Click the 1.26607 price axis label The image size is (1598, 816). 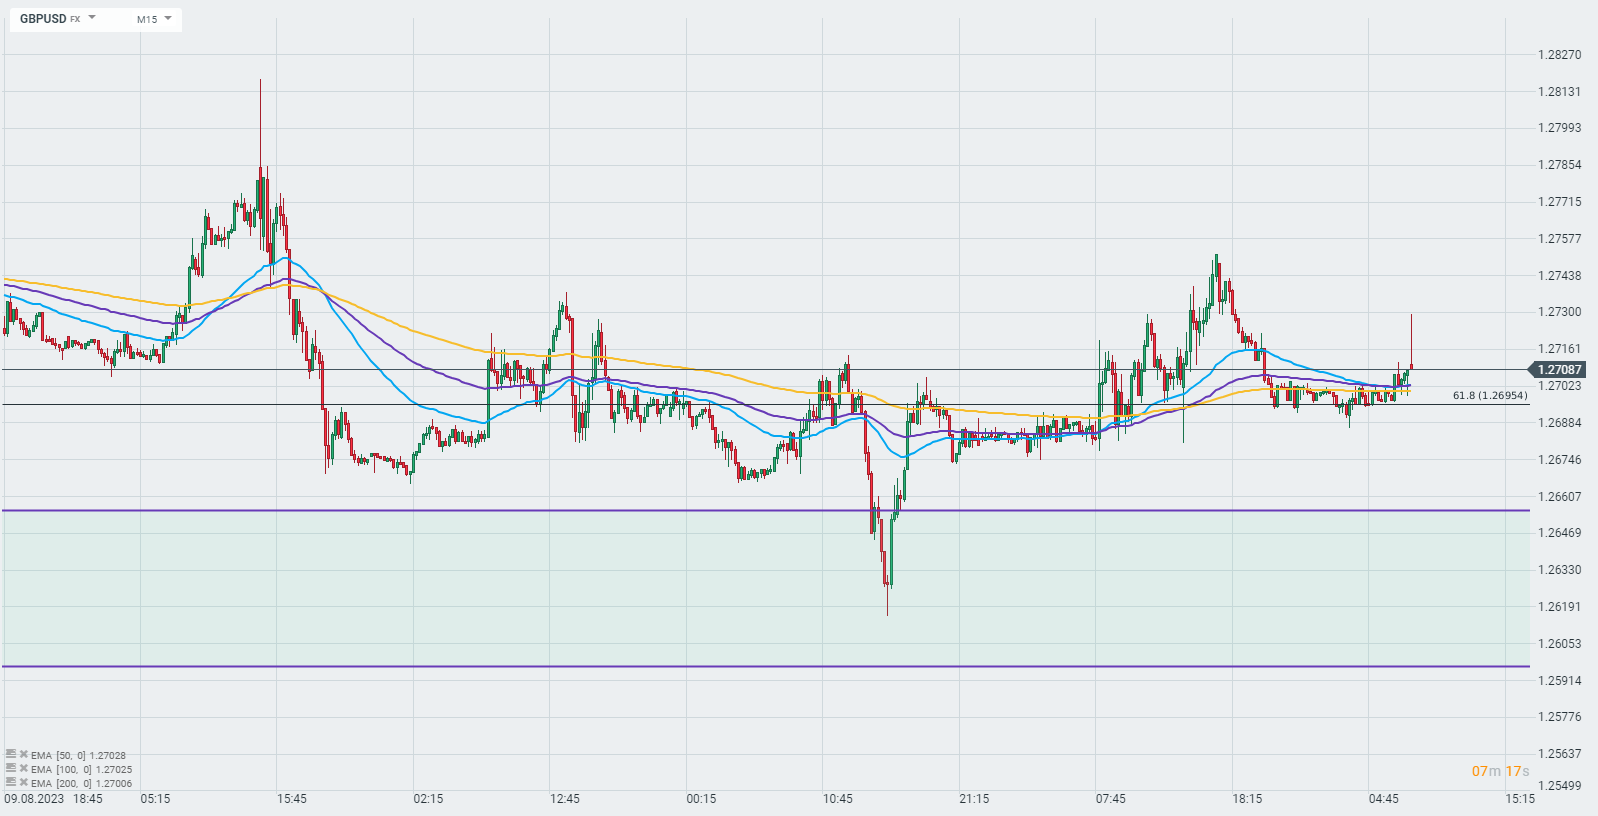1560,497
